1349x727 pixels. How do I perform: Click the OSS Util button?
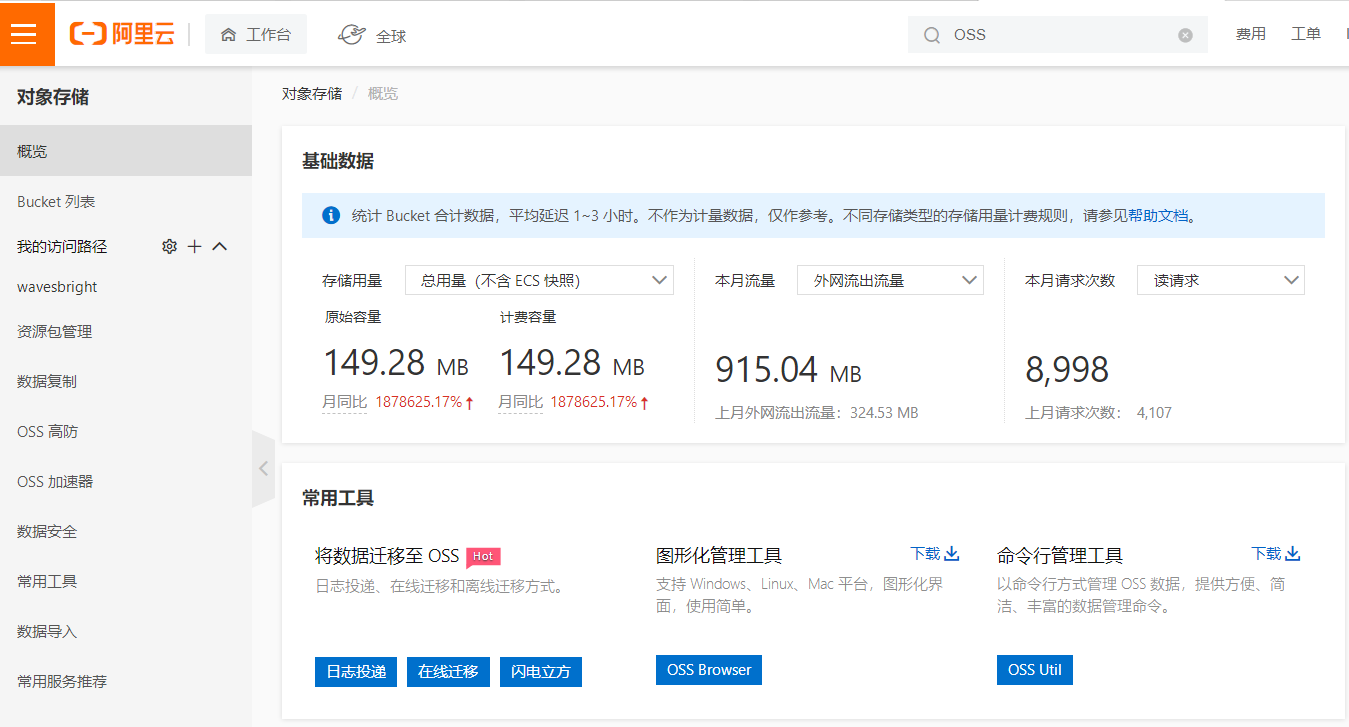pos(1035,670)
